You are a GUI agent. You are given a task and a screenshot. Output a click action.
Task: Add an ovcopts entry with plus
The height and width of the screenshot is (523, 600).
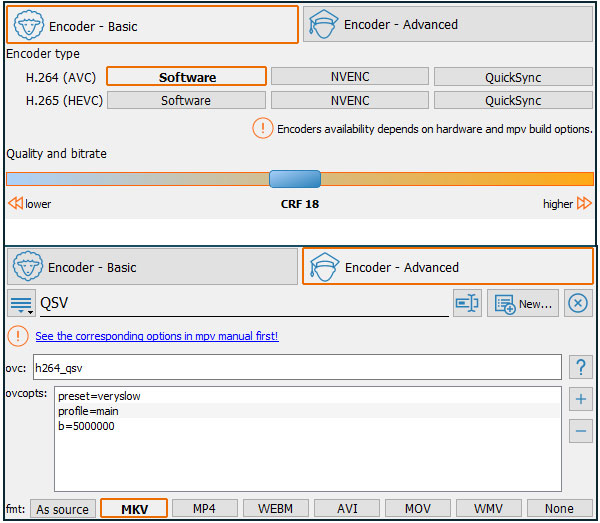click(581, 399)
